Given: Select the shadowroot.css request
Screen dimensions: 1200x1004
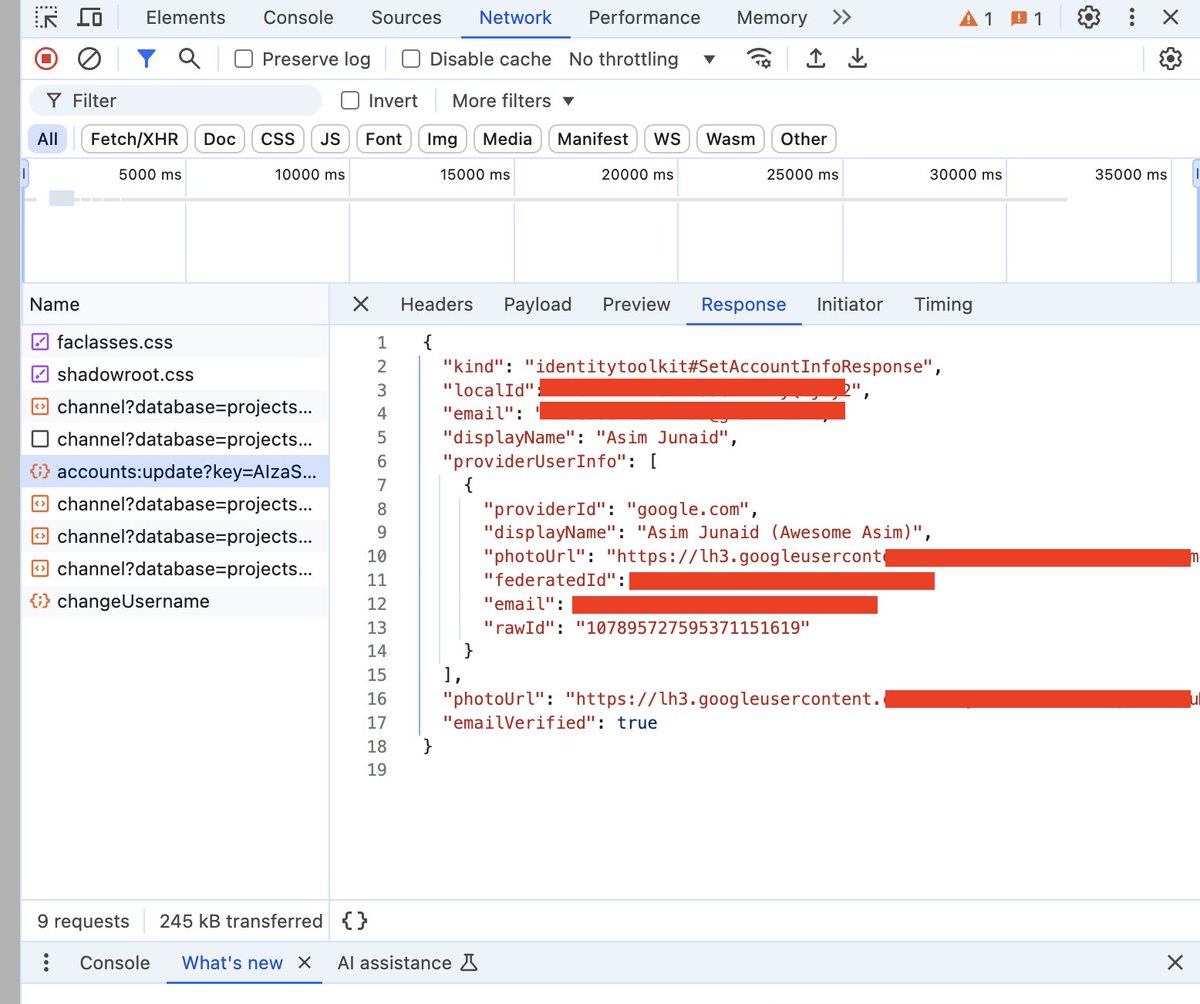Looking at the screenshot, I should (x=175, y=374).
